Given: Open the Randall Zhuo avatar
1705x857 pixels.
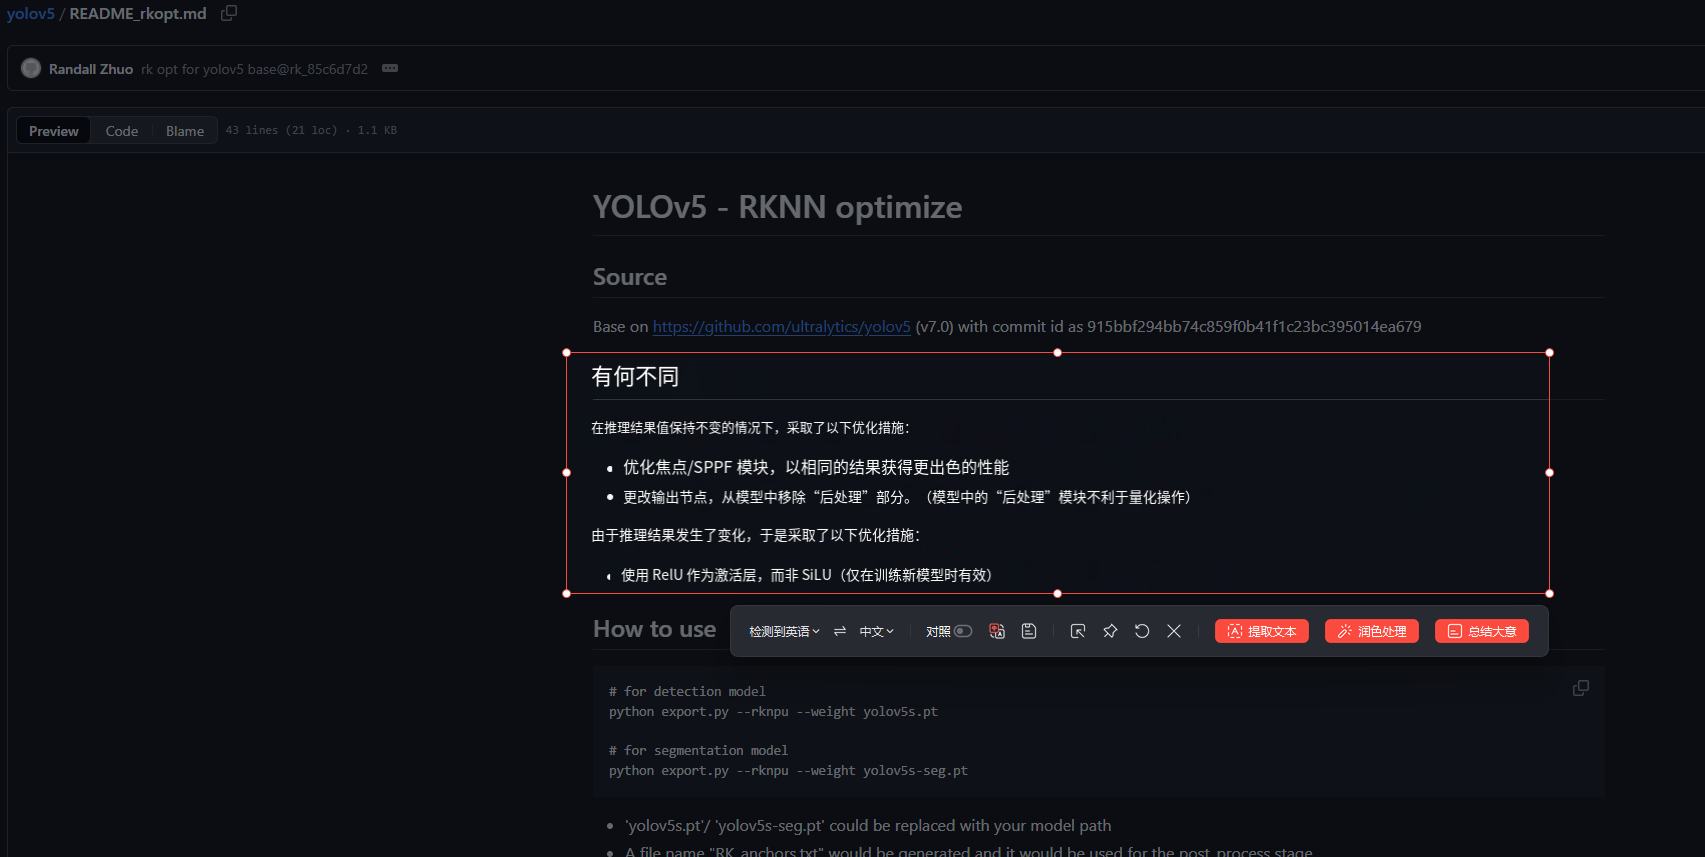Looking at the screenshot, I should pyautogui.click(x=31, y=68).
